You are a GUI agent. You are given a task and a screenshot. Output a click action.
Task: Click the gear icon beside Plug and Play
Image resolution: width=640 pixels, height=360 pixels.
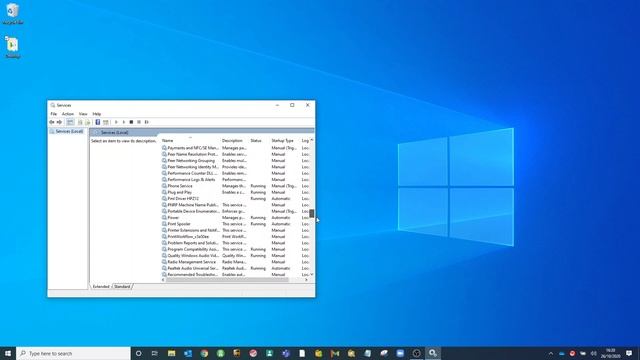(x=164, y=192)
